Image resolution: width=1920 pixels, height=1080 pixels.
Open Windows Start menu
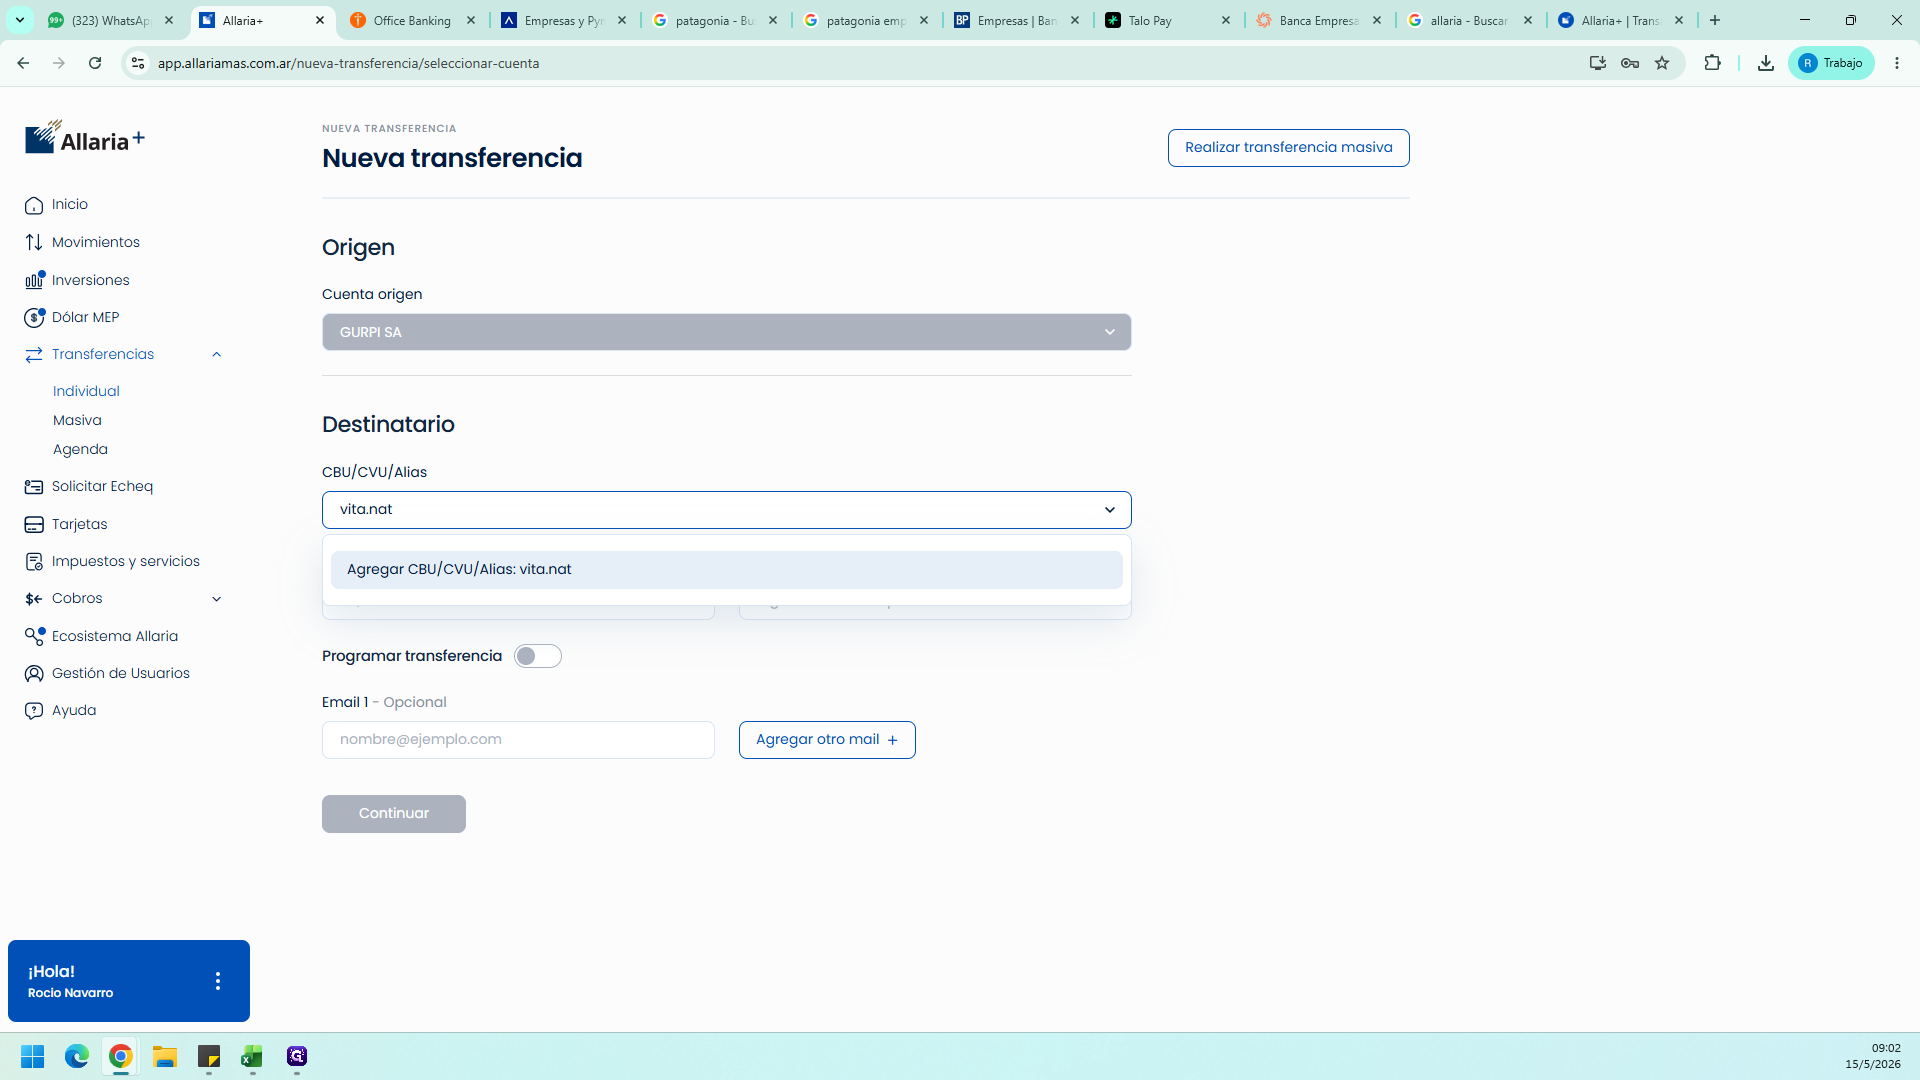[x=33, y=1056]
